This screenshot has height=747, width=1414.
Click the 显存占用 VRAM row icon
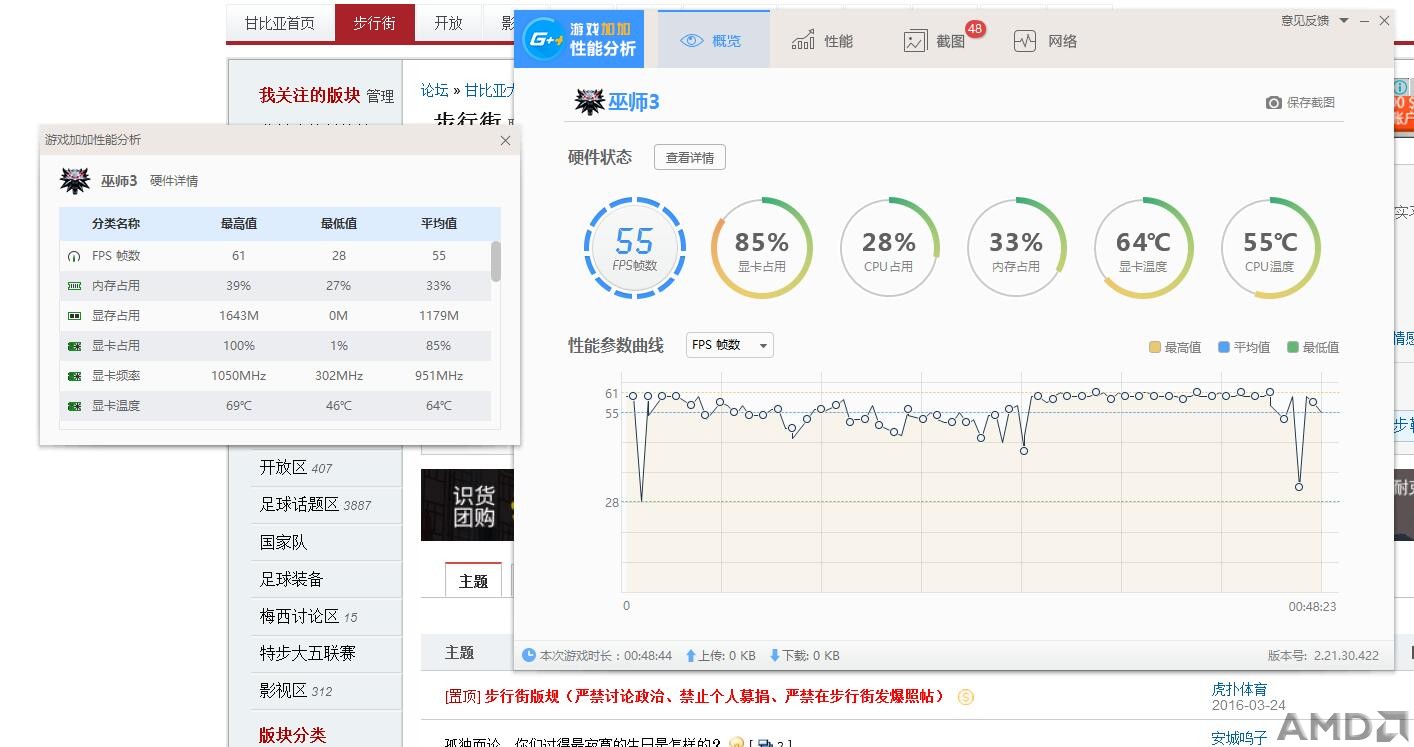coord(74,316)
